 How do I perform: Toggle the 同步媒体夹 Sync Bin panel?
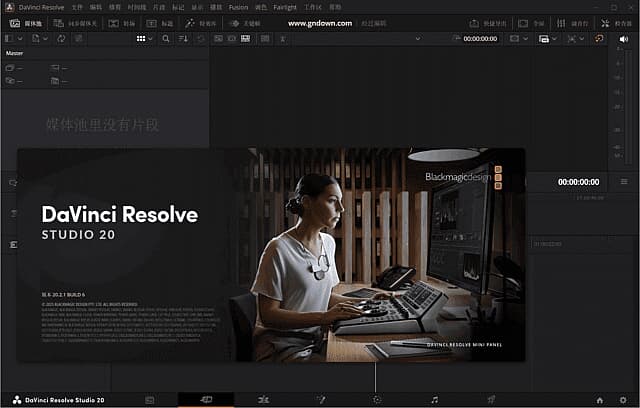(70, 22)
